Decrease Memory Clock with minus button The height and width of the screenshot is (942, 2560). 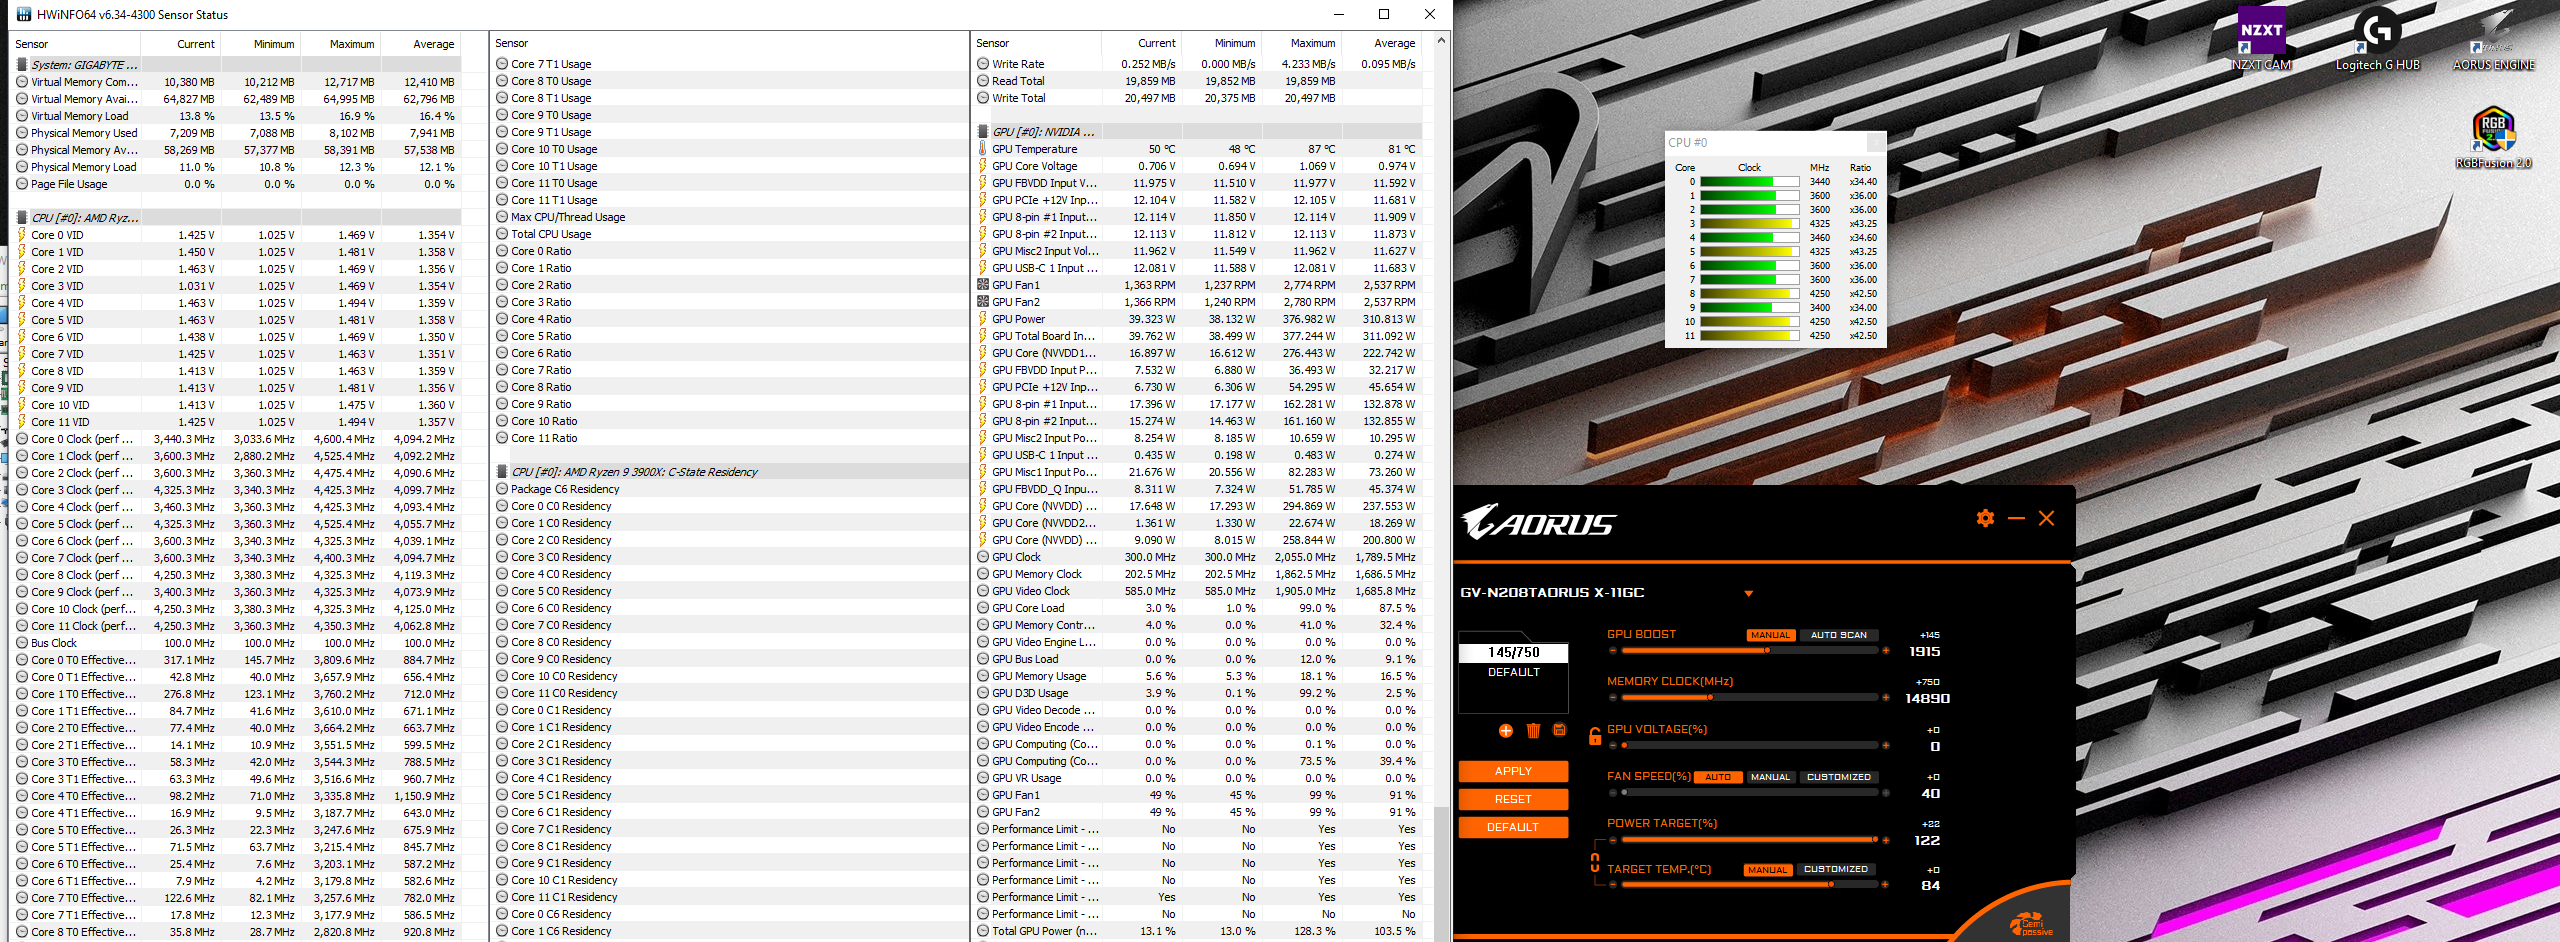[1613, 698]
